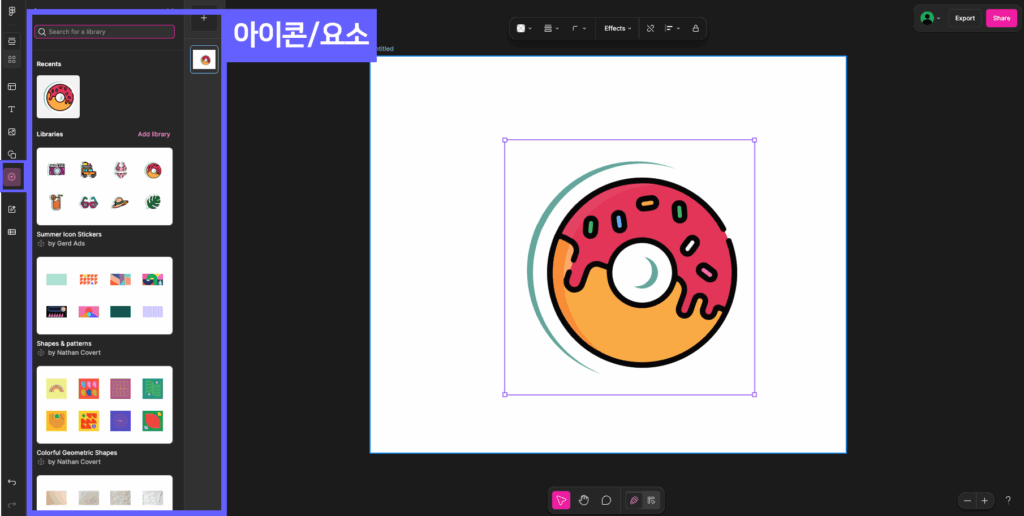Open the fill color swatch
Image resolution: width=1024 pixels, height=516 pixels.
(x=520, y=29)
